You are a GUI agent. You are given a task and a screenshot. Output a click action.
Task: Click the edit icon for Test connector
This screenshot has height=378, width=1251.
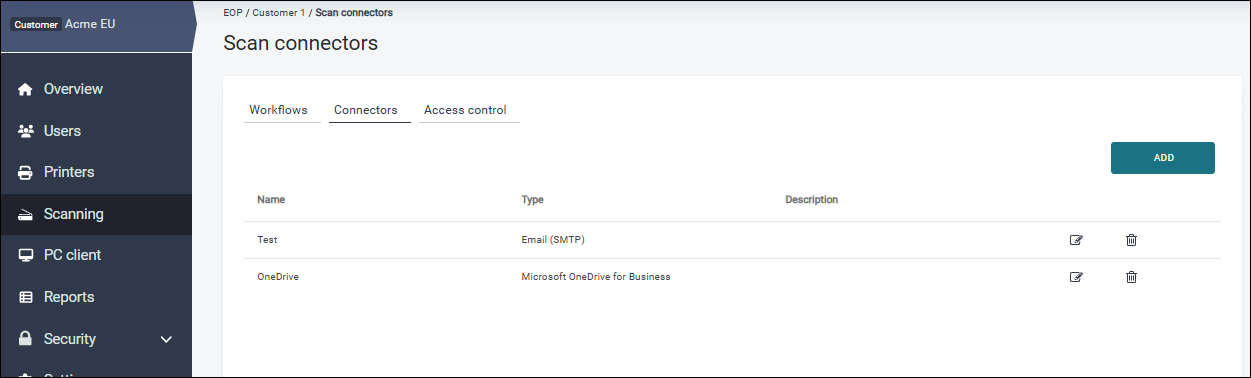pyautogui.click(x=1076, y=240)
